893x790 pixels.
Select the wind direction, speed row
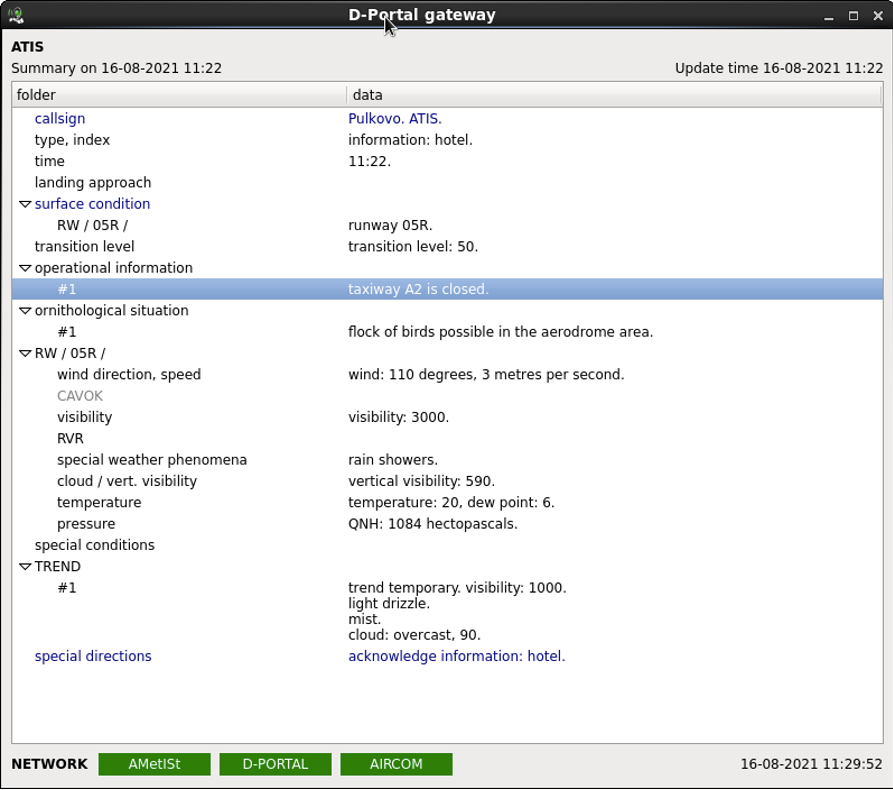(129, 375)
